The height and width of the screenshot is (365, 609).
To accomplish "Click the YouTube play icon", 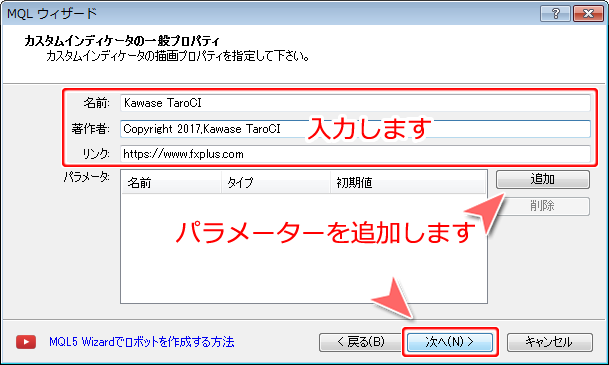I will click(x=26, y=342).
